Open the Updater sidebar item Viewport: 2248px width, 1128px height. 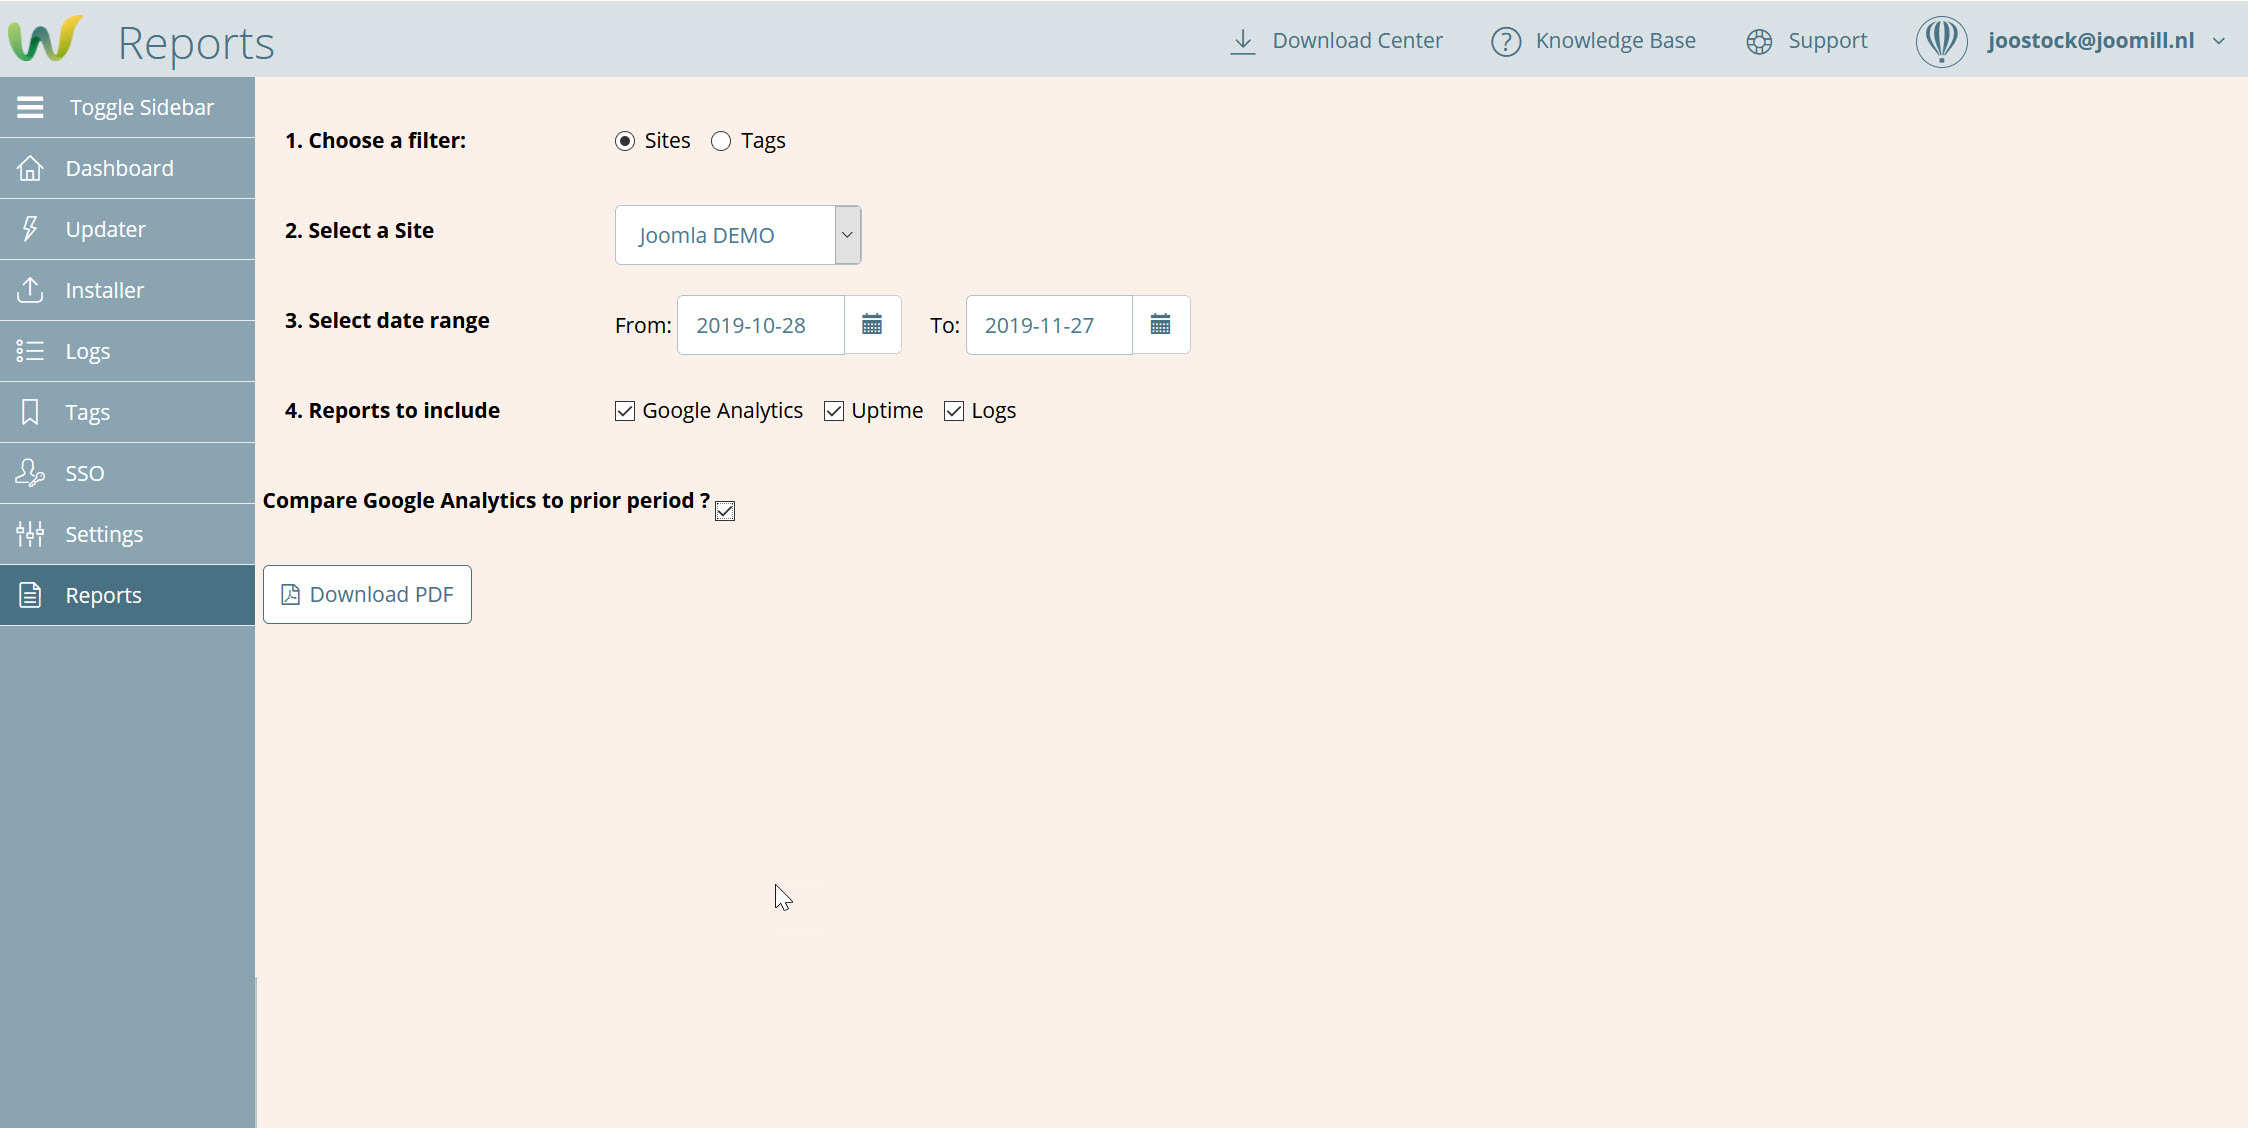[105, 229]
